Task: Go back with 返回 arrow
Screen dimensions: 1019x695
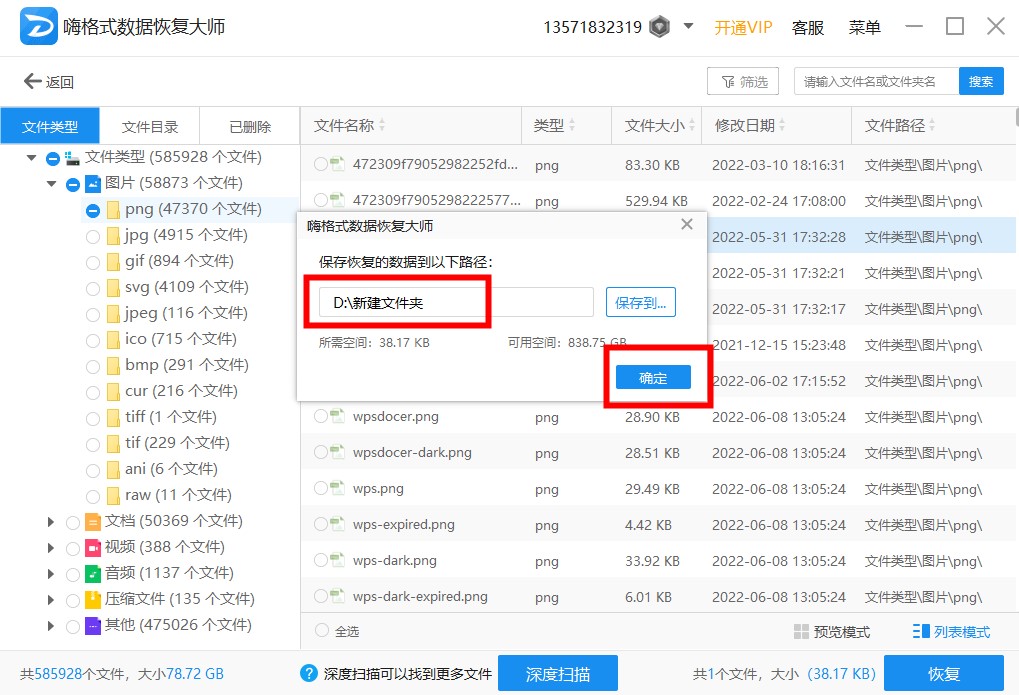Action: [49, 81]
